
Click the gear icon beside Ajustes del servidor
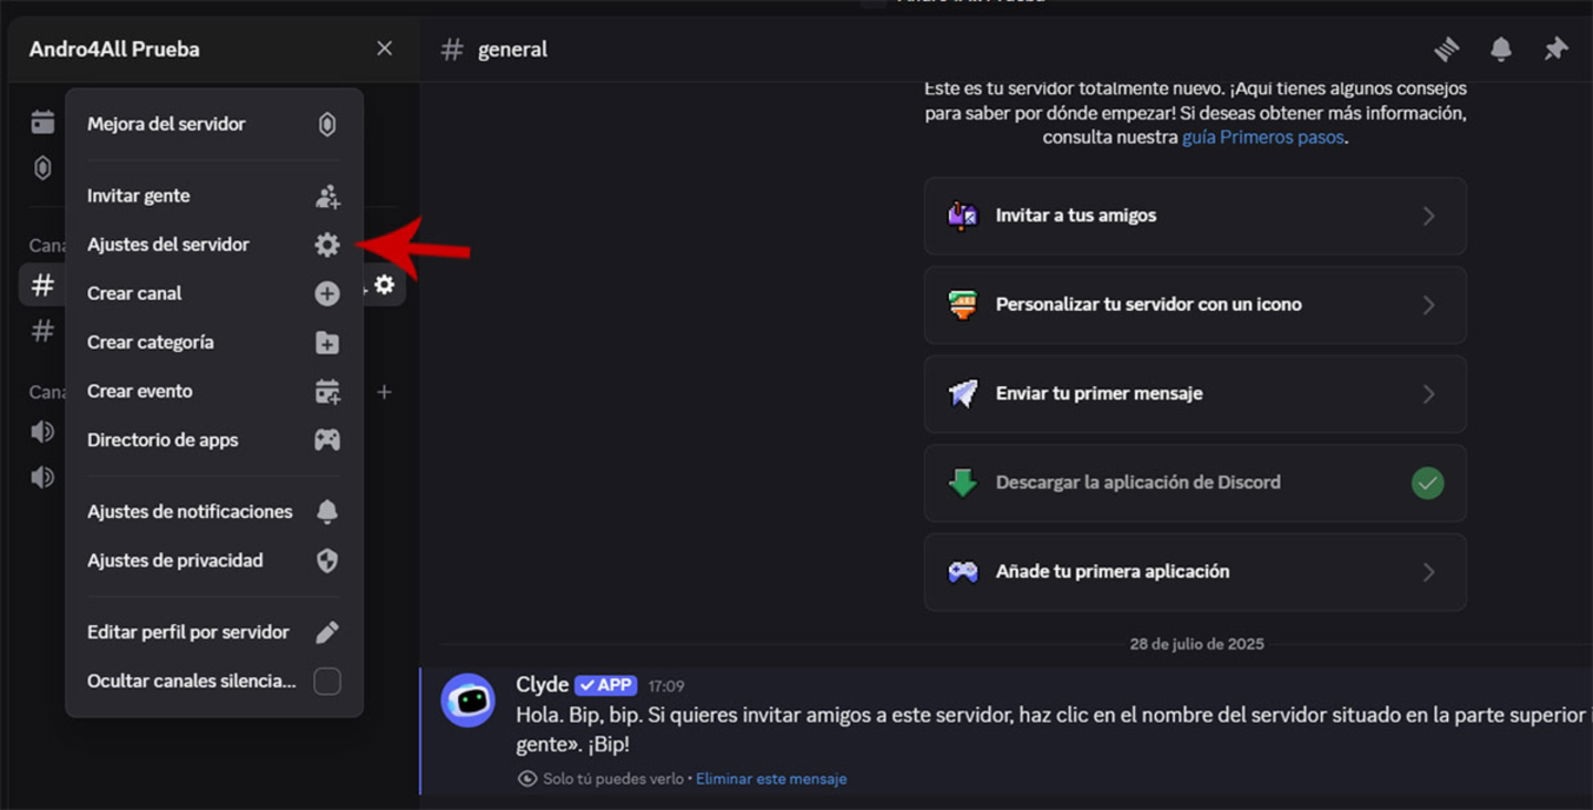pyautogui.click(x=327, y=245)
